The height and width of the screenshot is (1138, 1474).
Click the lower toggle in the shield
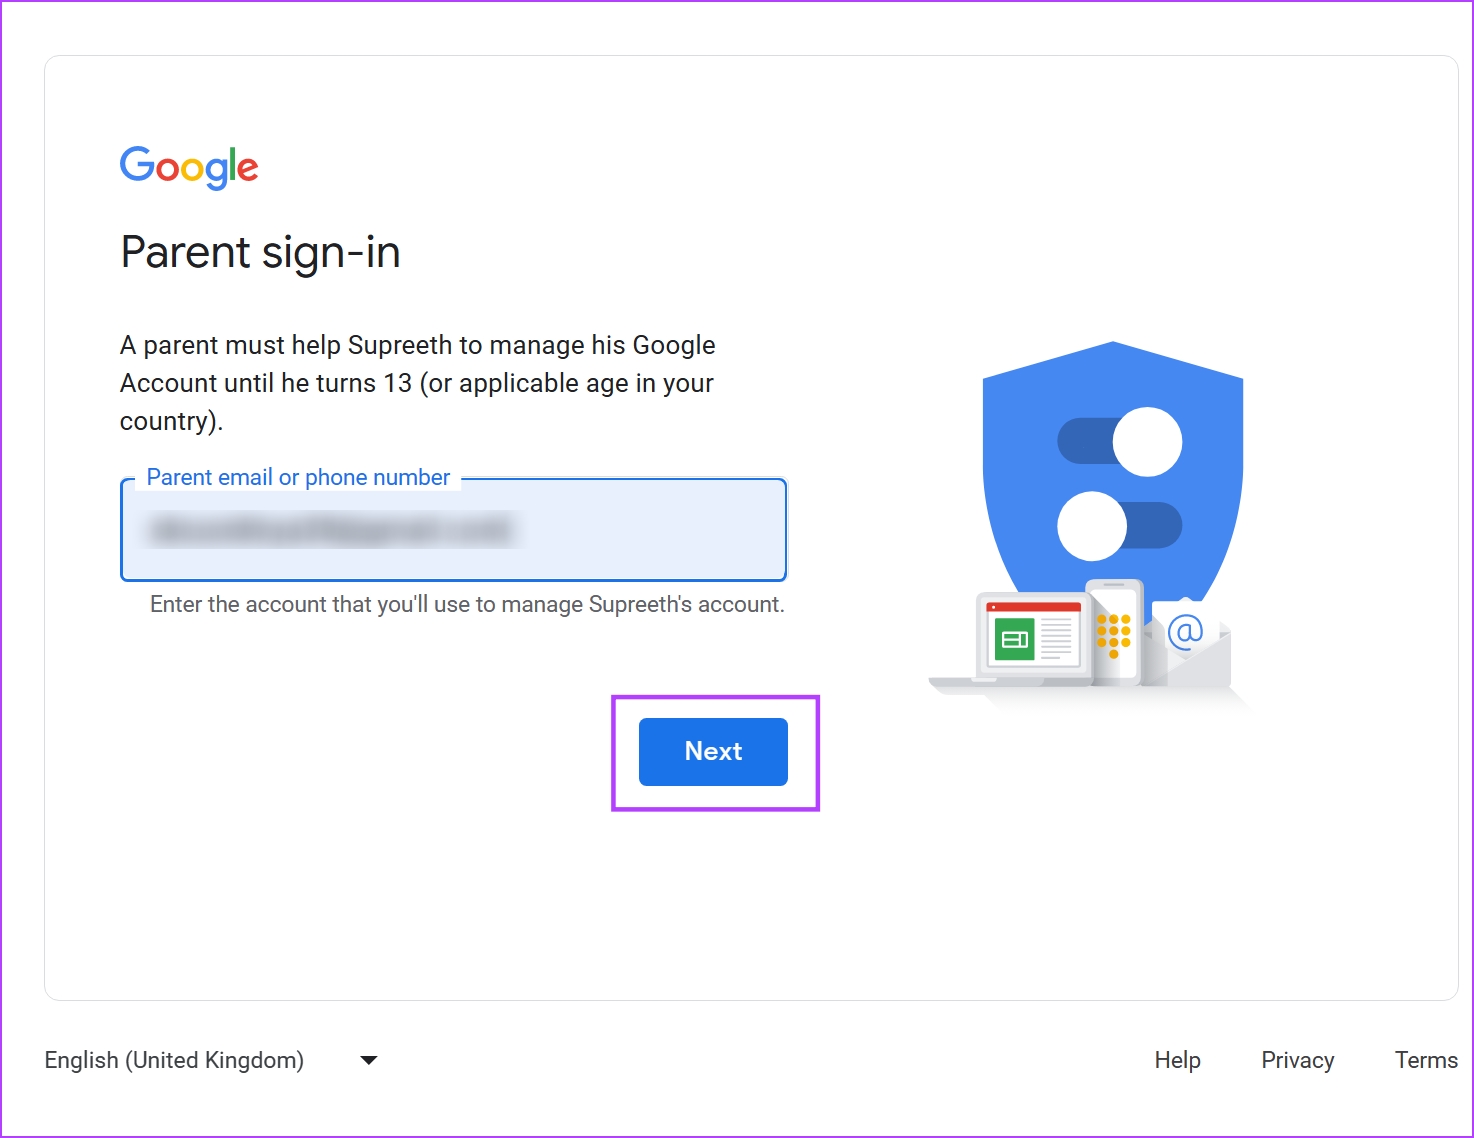tap(1120, 526)
